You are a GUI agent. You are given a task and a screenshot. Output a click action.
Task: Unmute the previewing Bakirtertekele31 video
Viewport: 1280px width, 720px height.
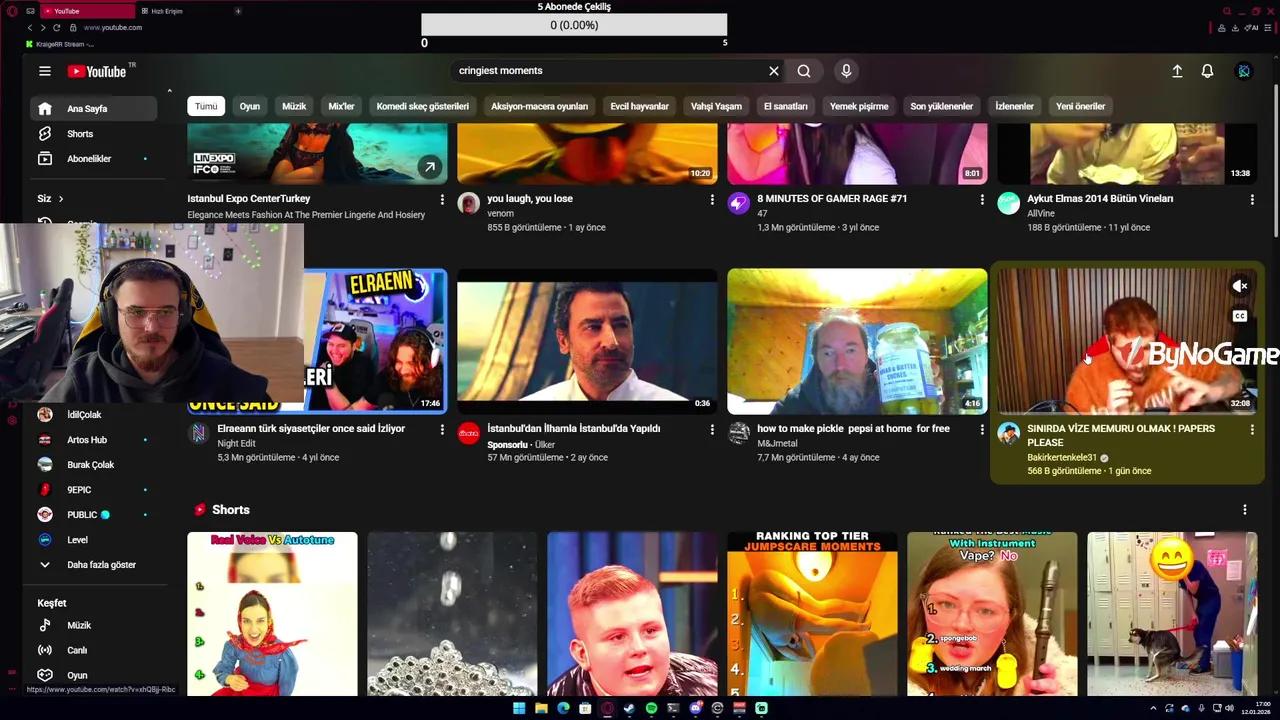click(x=1240, y=287)
